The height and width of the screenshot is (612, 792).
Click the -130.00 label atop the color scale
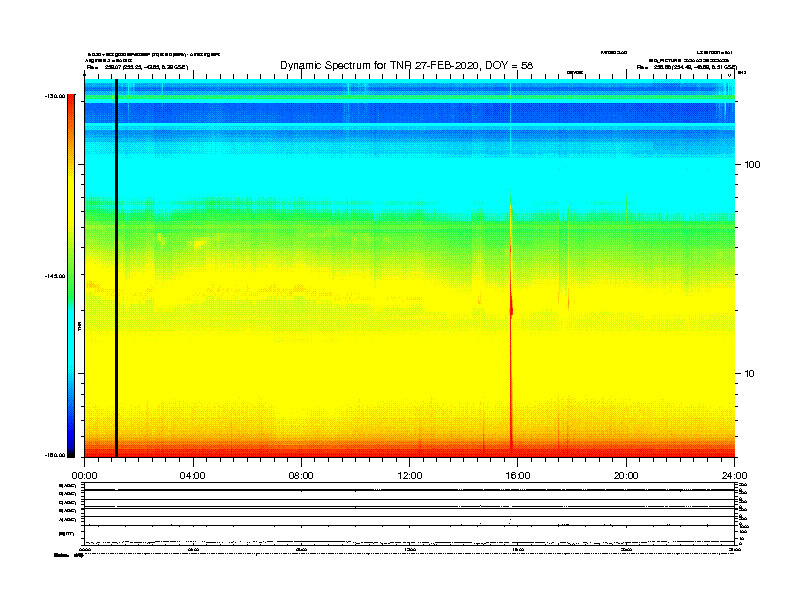(55, 96)
